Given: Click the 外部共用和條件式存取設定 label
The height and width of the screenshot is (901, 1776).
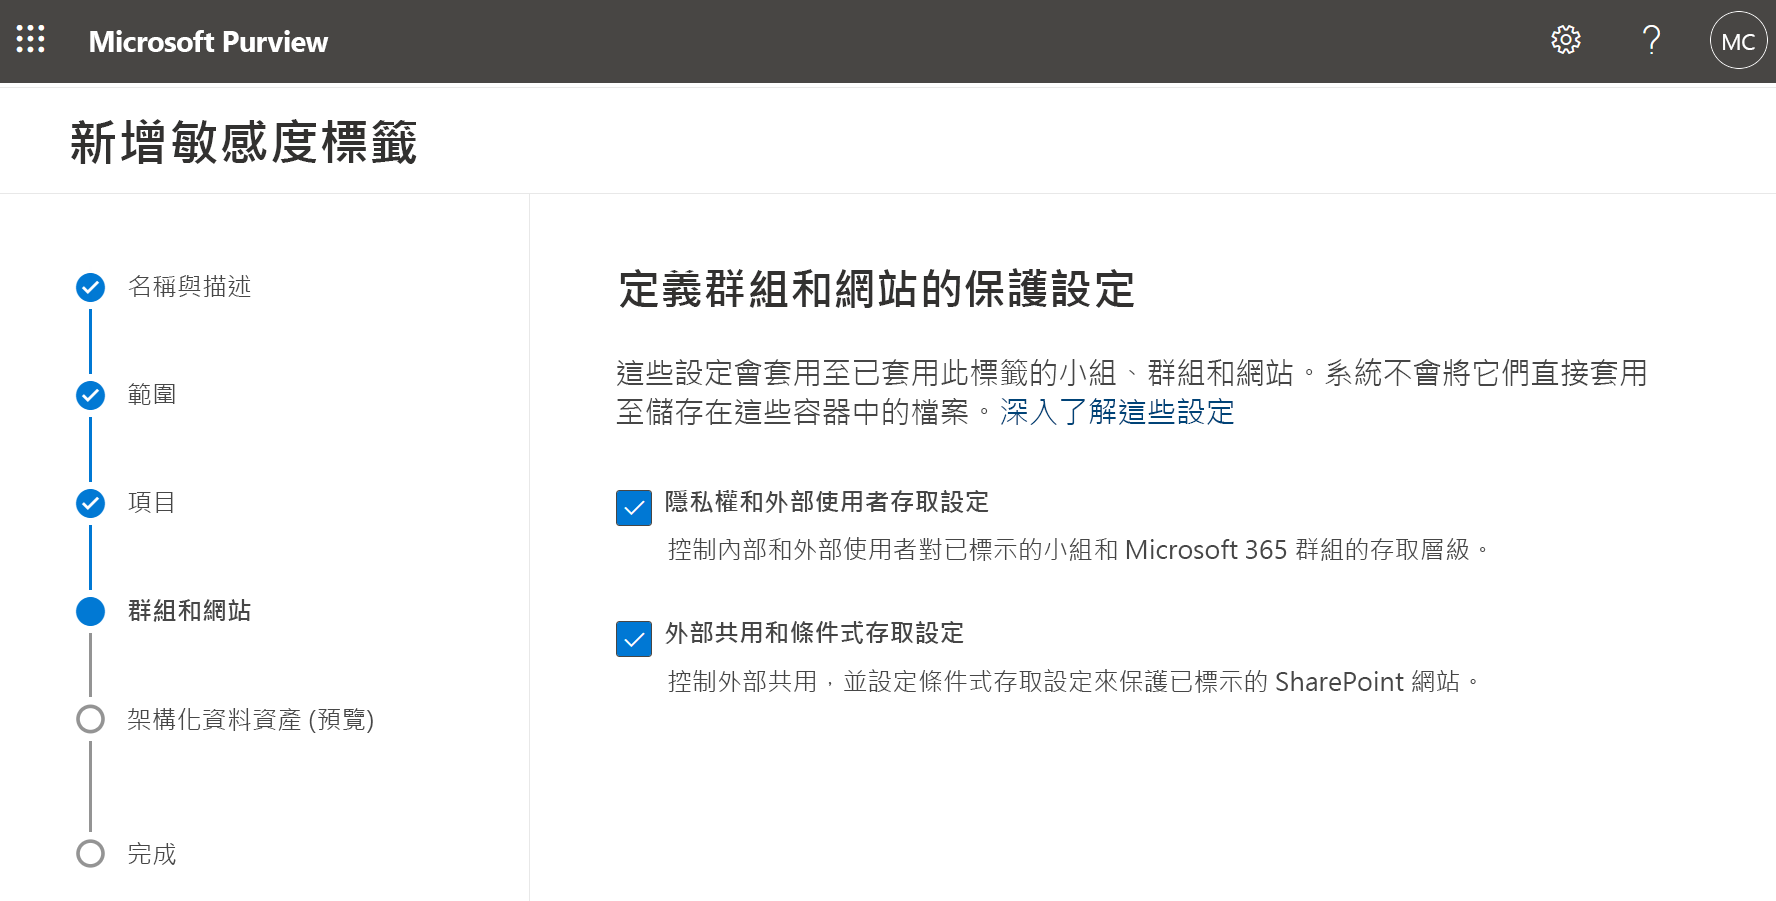Looking at the screenshot, I should (814, 633).
